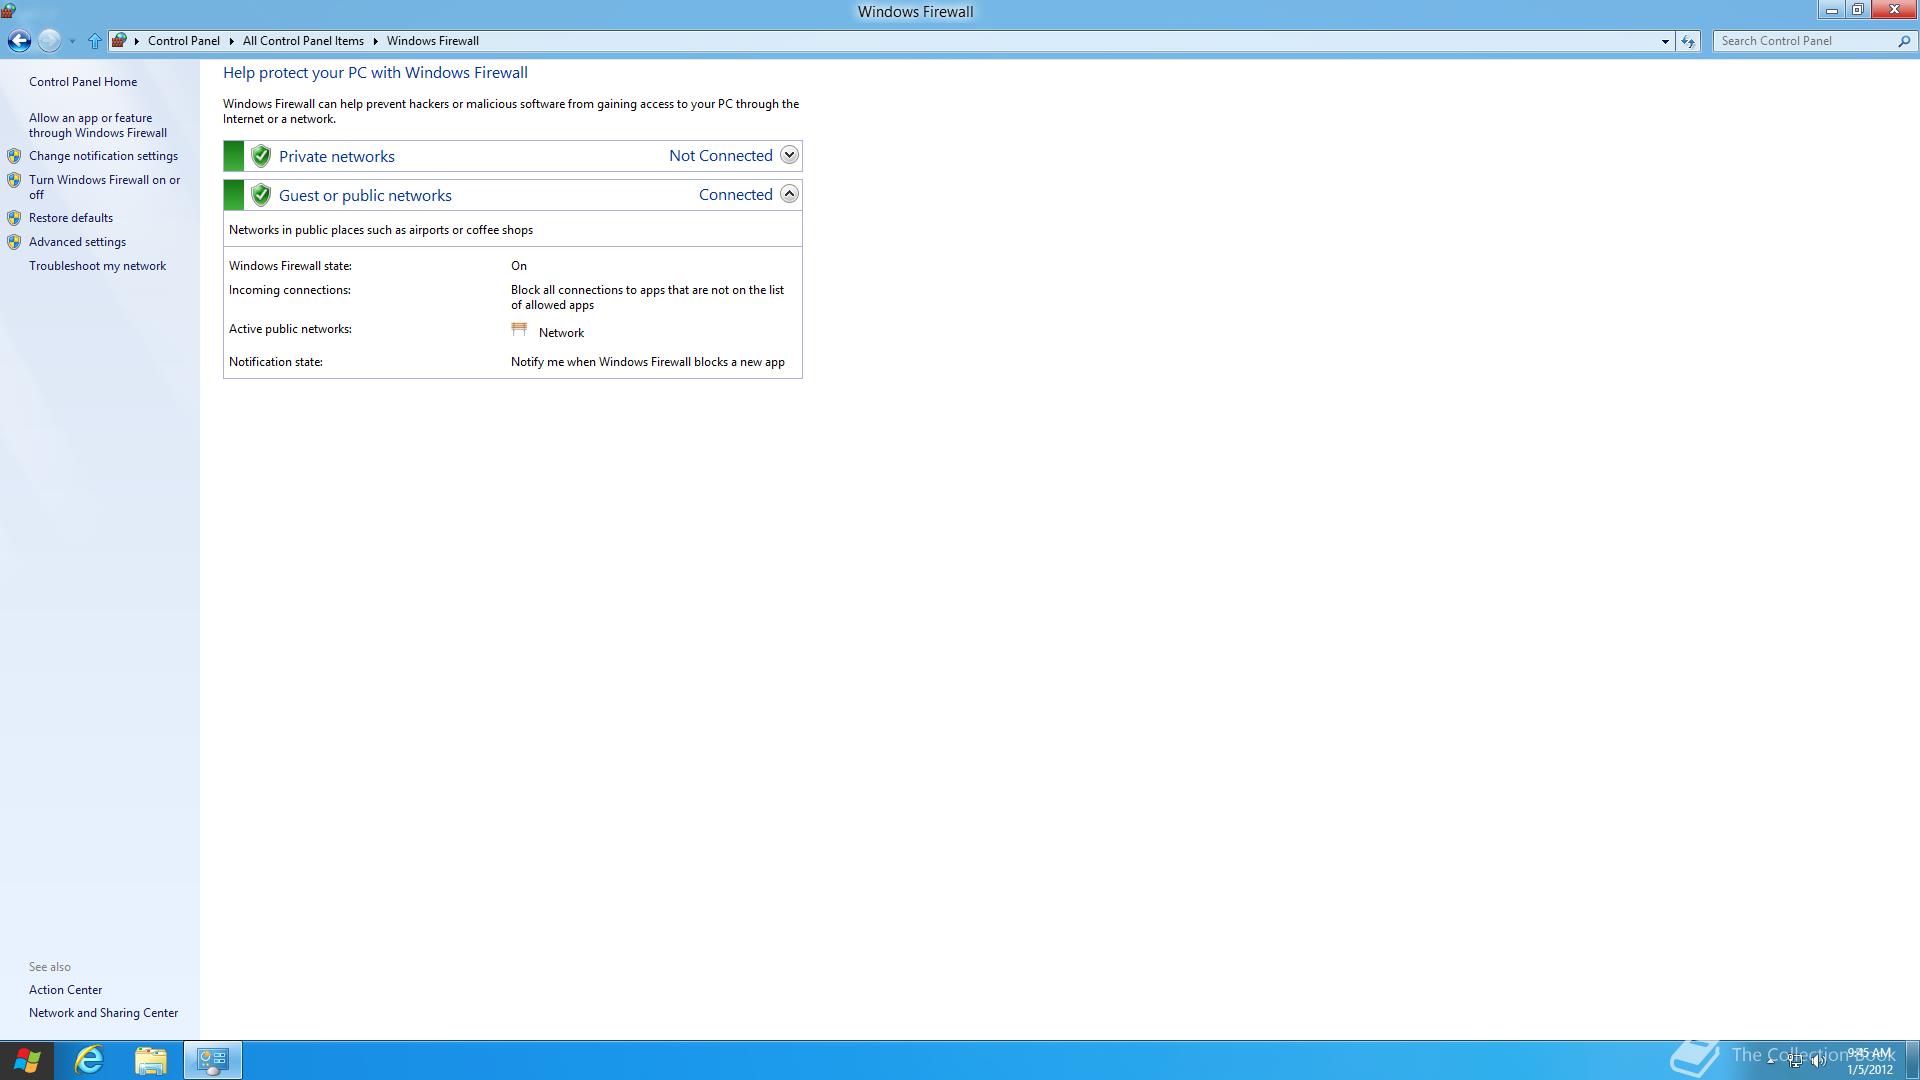Screen dimensions: 1920x1080
Task: Click the Forward navigation arrow
Action: point(49,41)
